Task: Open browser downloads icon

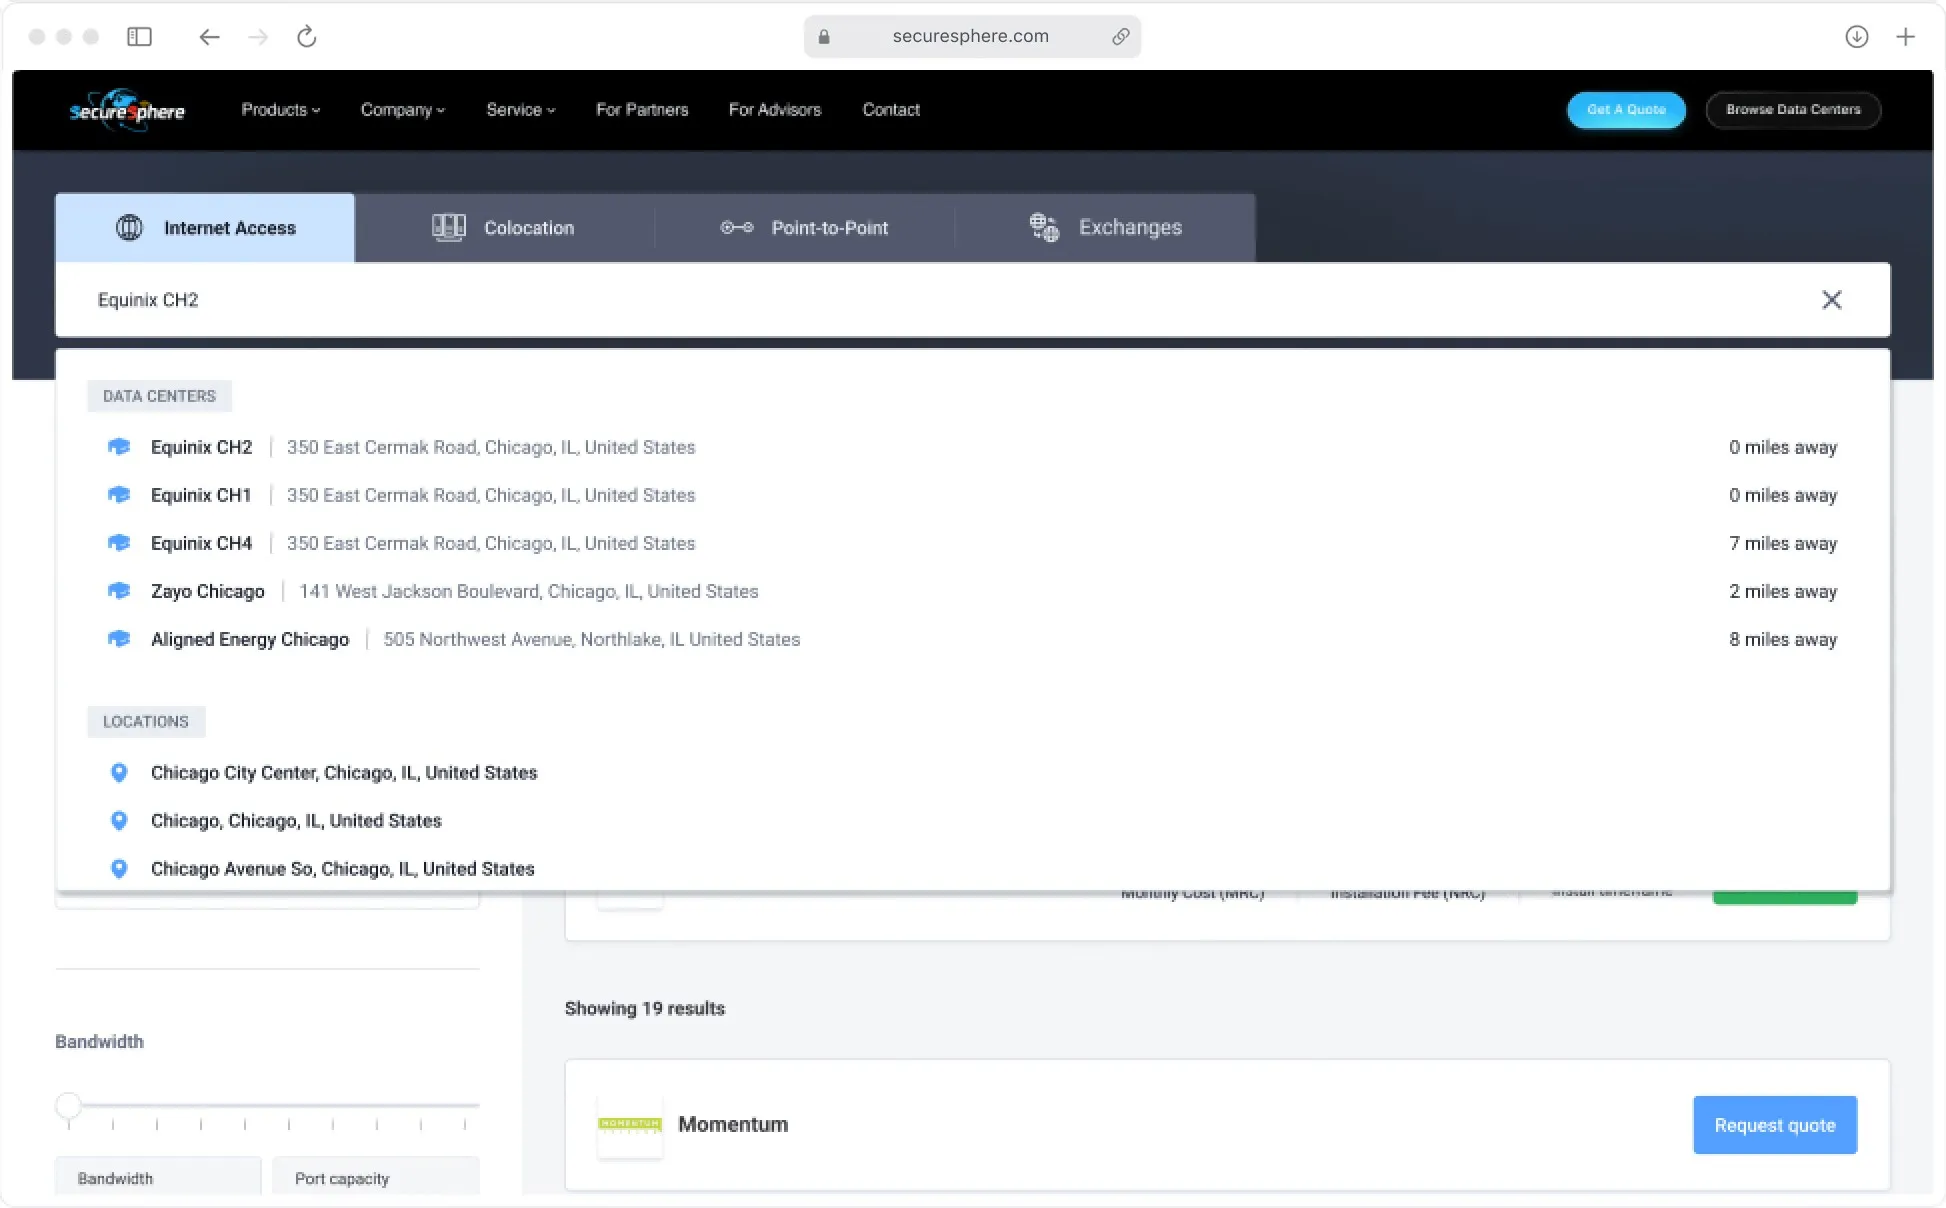Action: (1856, 37)
